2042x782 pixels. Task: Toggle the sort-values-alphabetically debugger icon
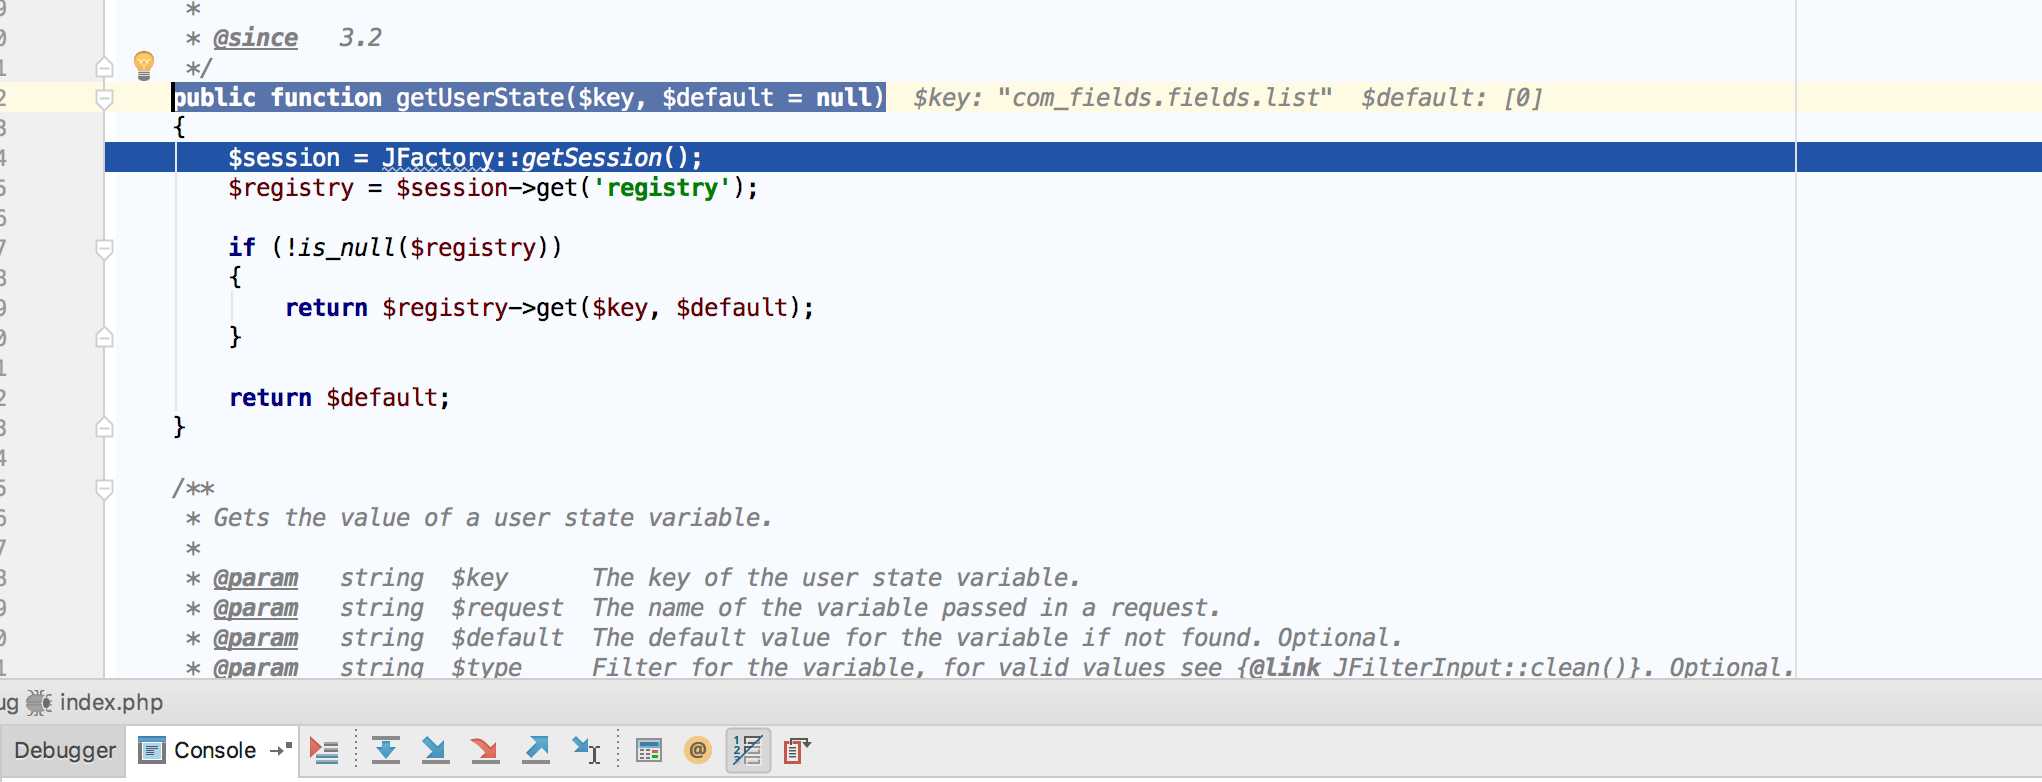click(x=747, y=750)
